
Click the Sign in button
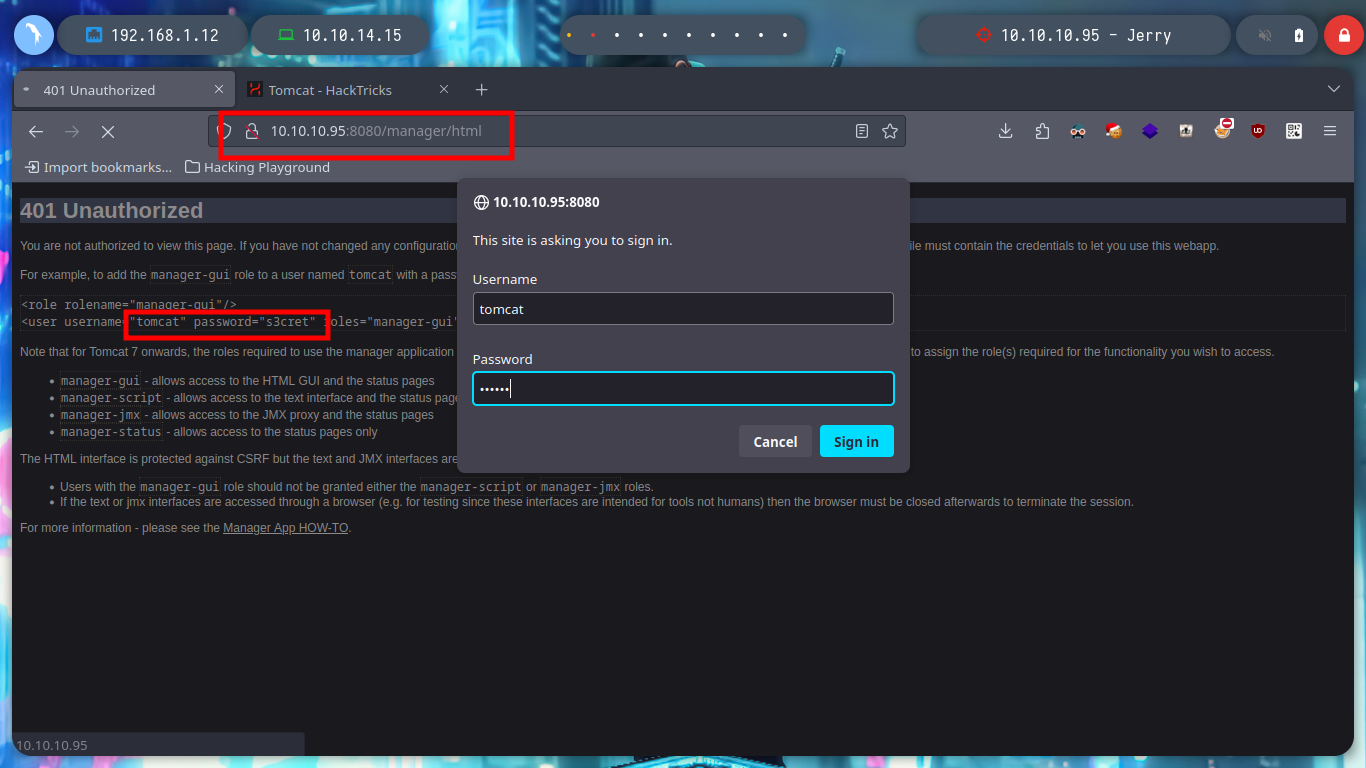pyautogui.click(x=856, y=442)
